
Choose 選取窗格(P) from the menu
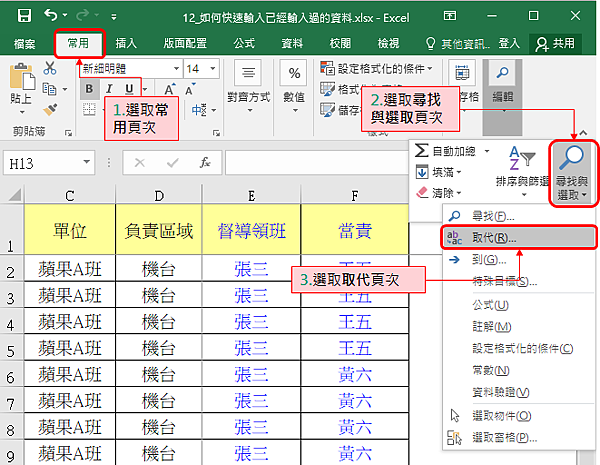[x=518, y=437]
